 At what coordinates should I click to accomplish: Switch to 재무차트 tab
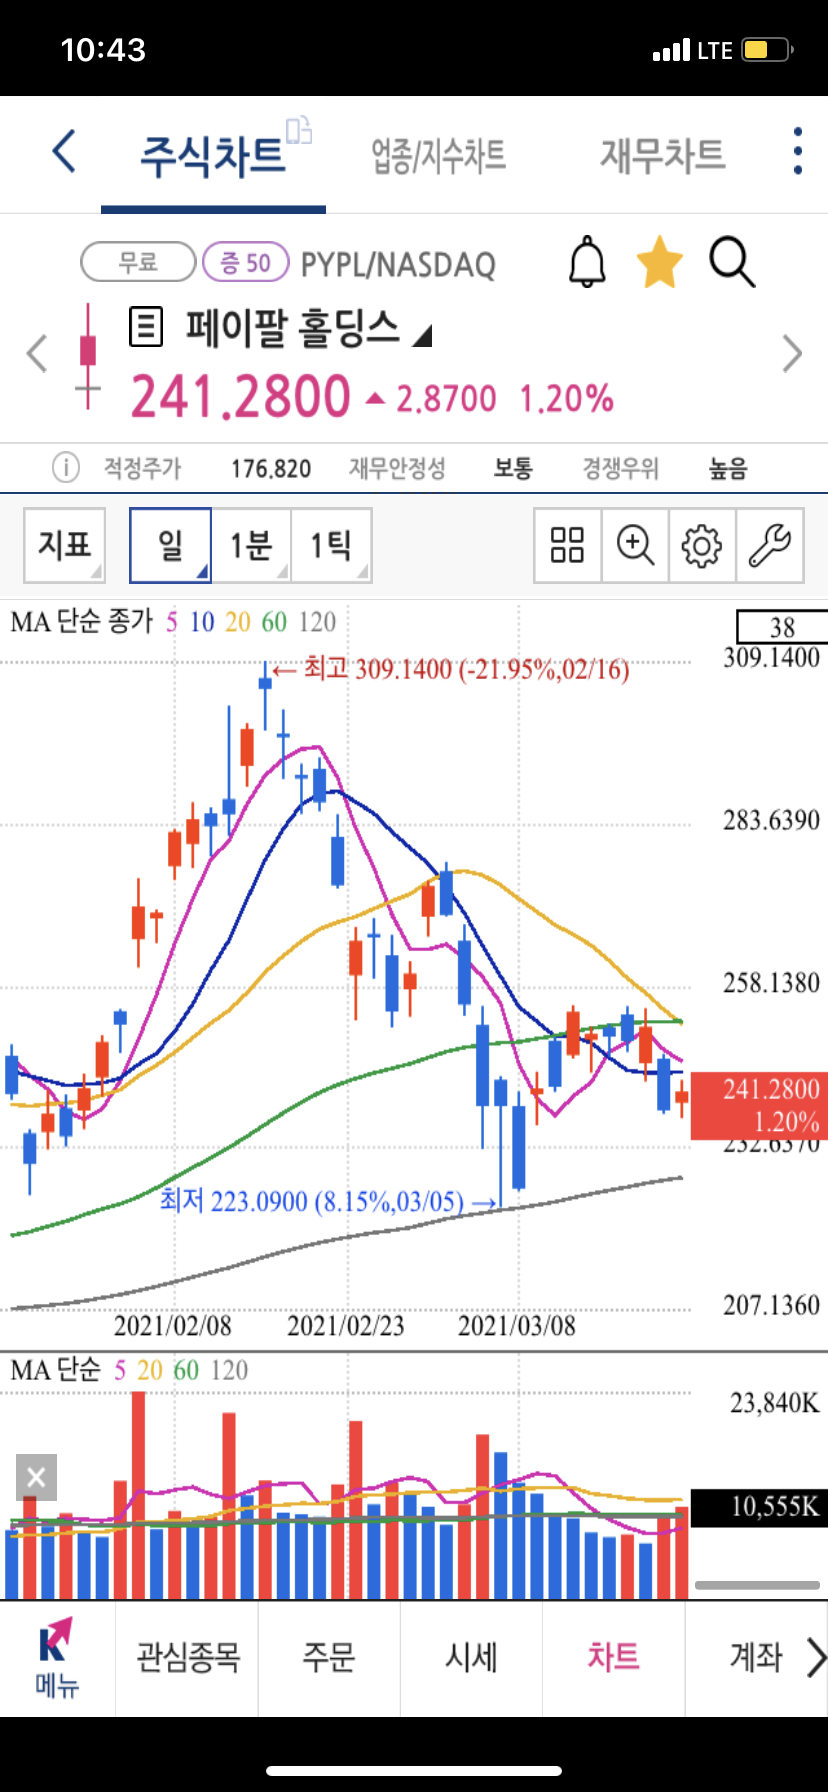(662, 156)
